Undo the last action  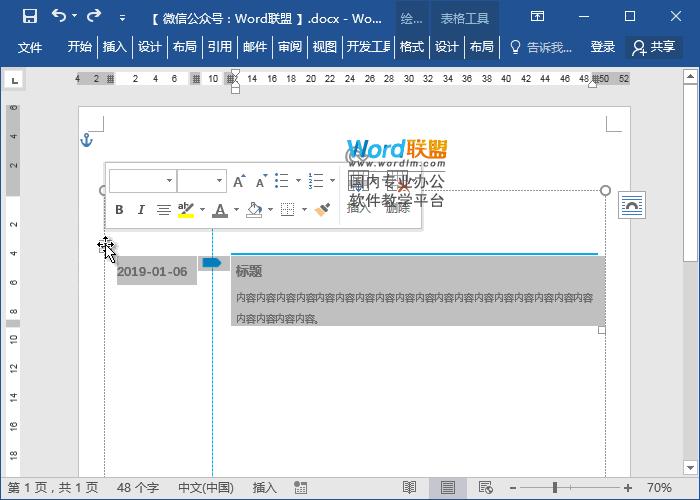tap(59, 16)
